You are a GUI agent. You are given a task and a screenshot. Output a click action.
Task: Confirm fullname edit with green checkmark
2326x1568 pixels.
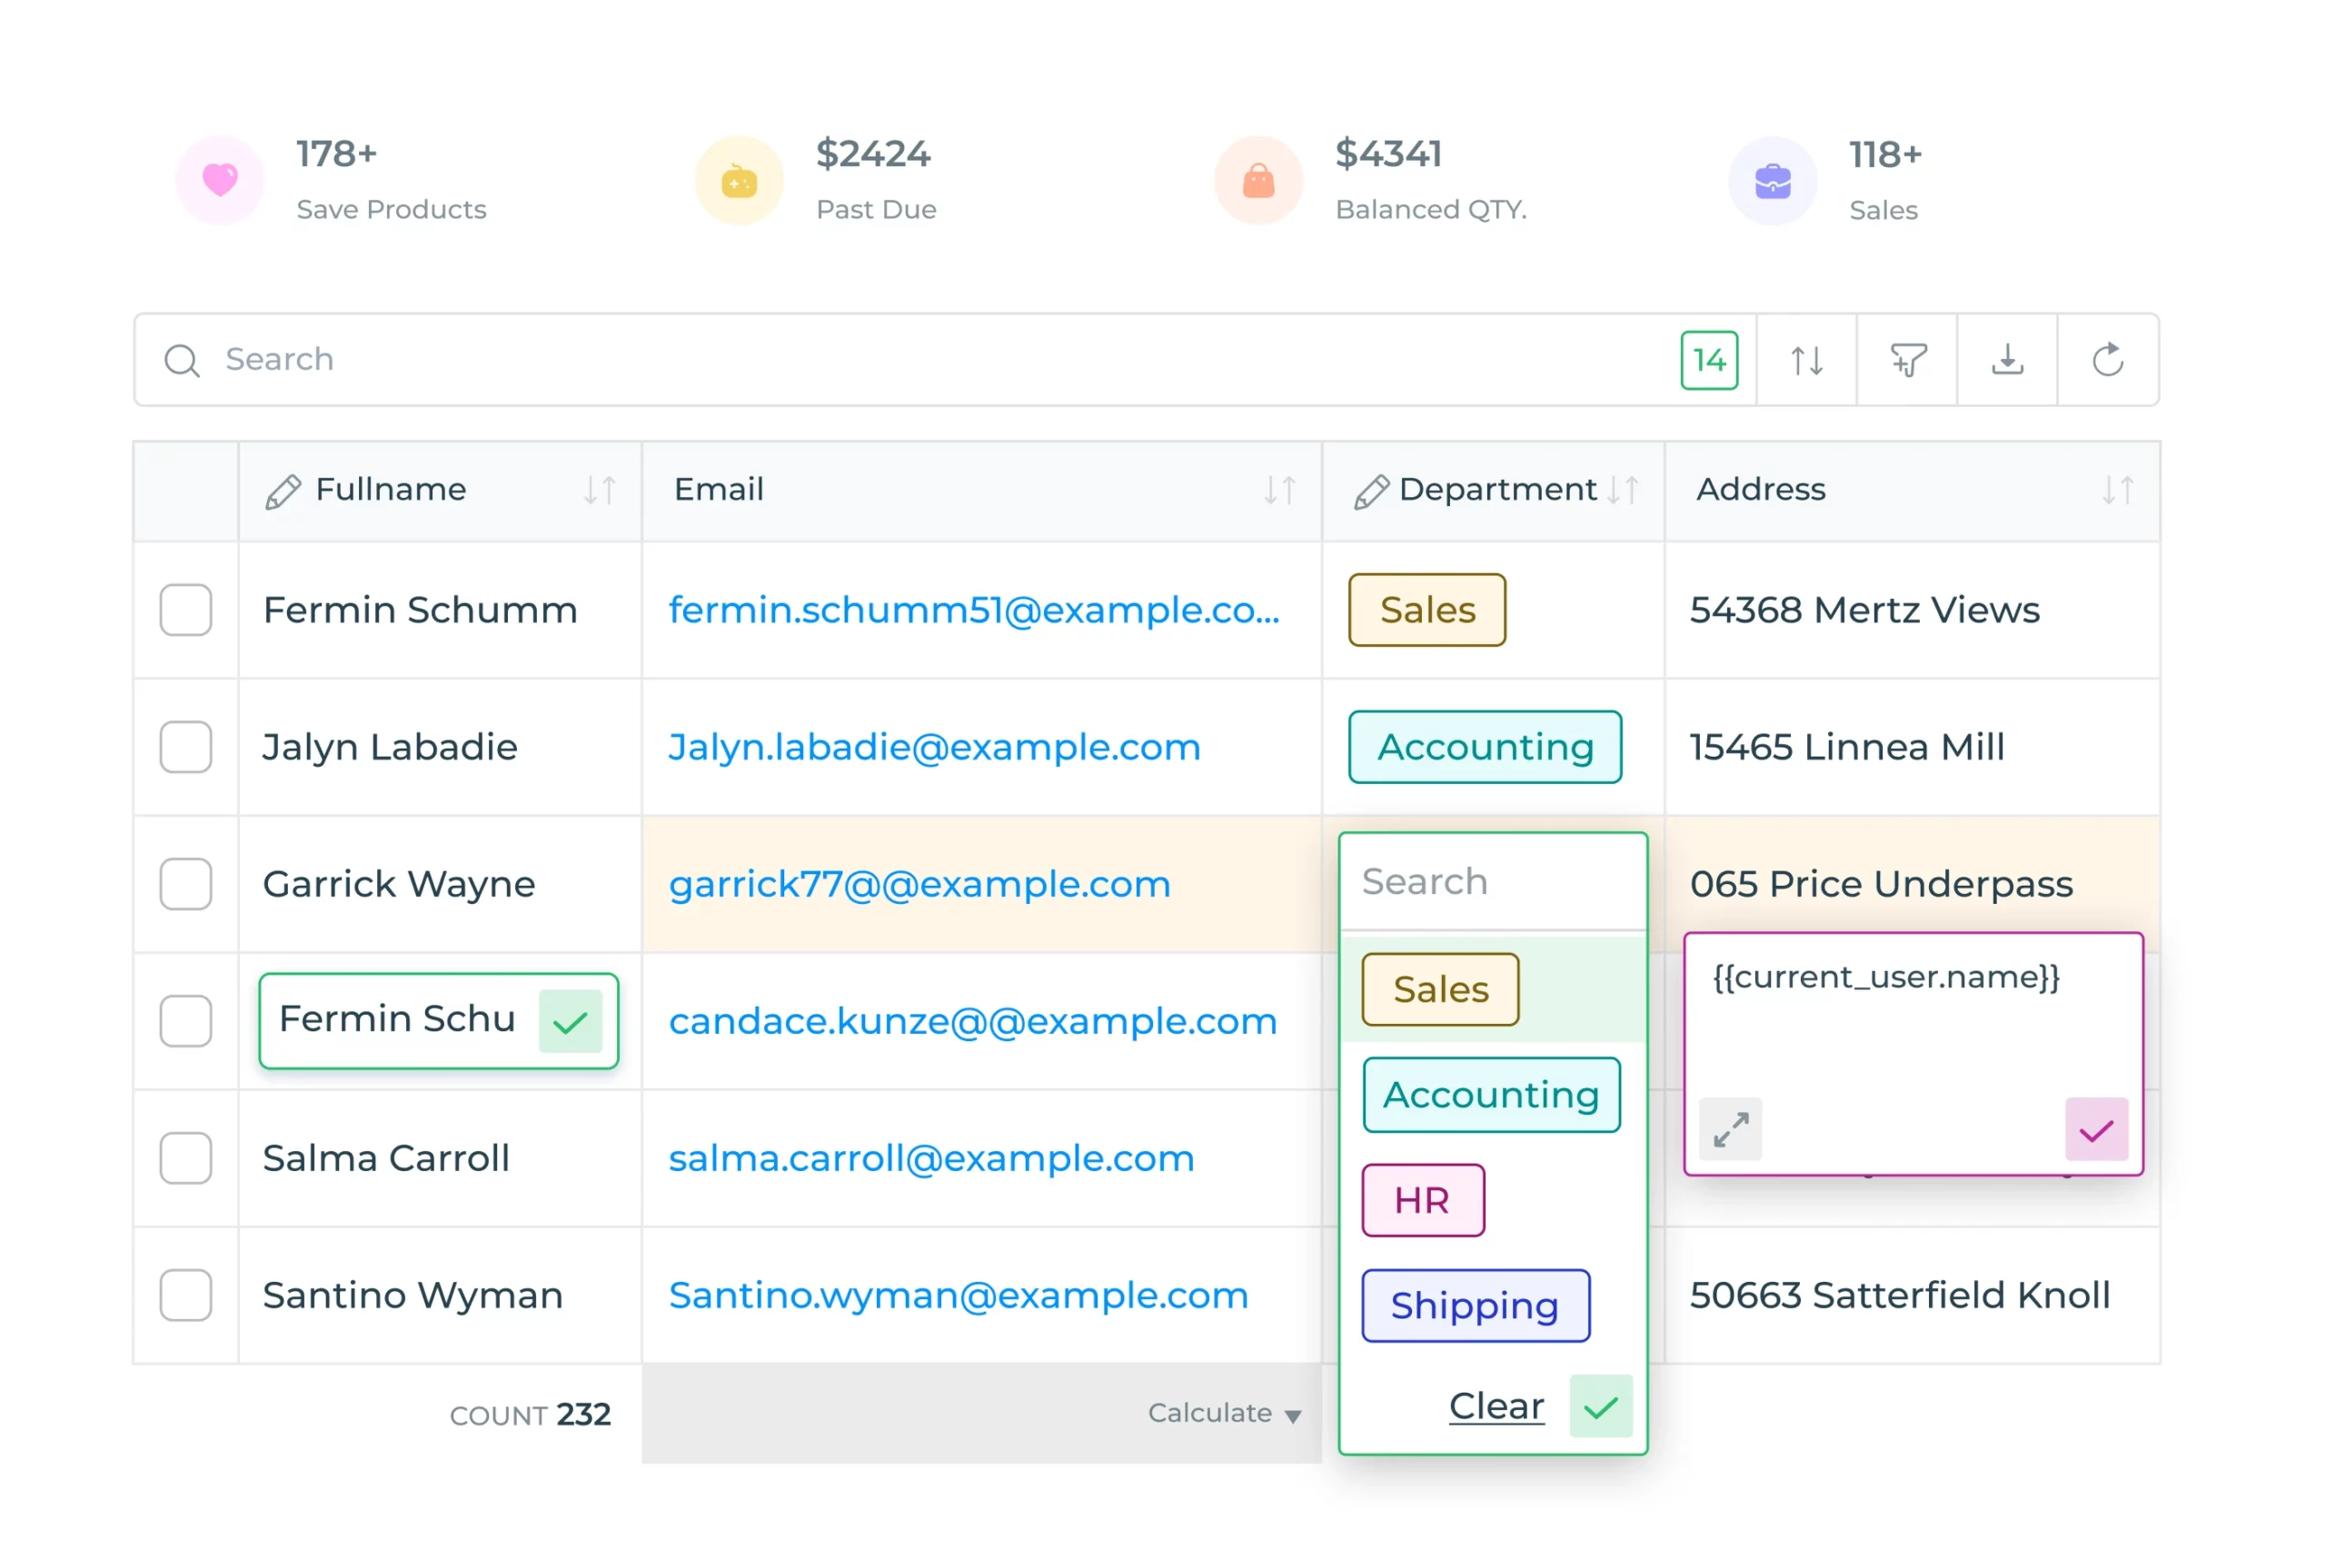[570, 1021]
